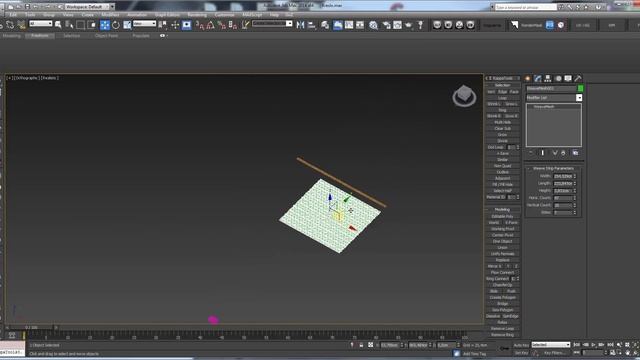
Task: Open Create command panel tab
Action: tap(528, 78)
